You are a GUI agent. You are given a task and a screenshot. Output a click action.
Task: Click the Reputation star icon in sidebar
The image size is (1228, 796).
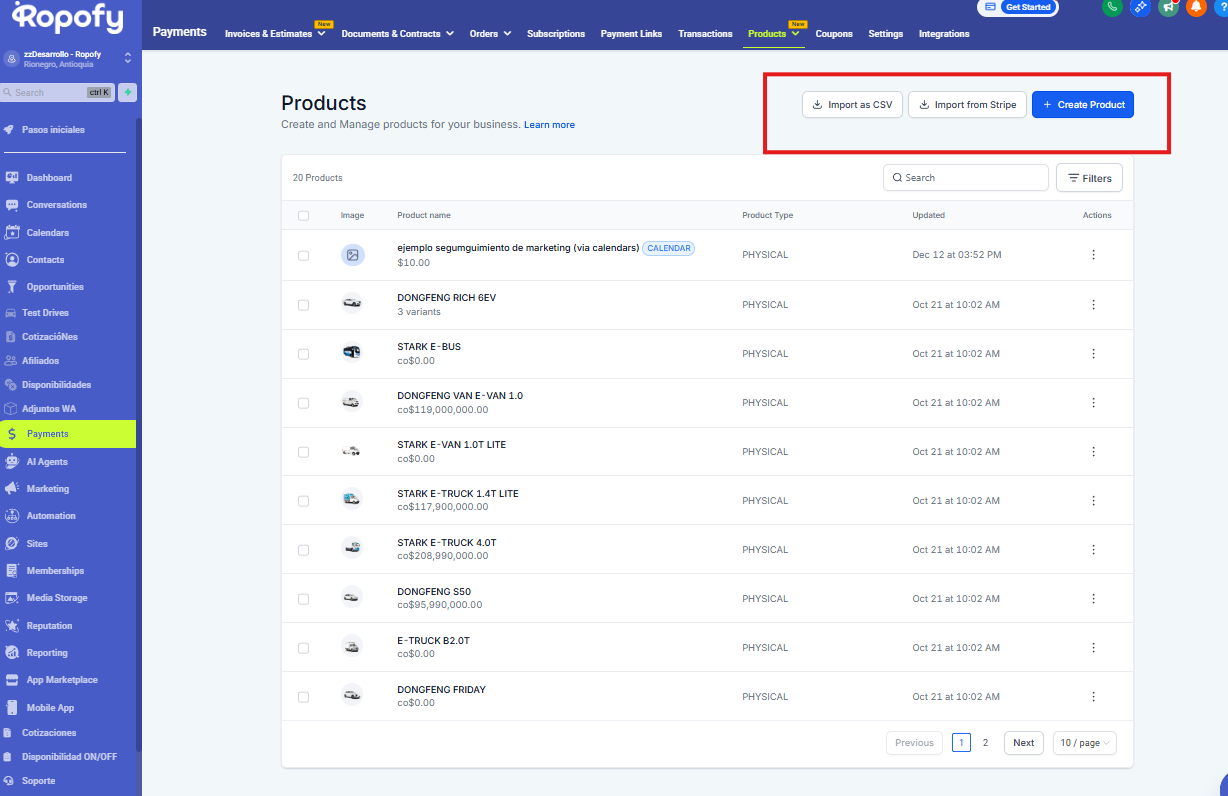tap(12, 626)
